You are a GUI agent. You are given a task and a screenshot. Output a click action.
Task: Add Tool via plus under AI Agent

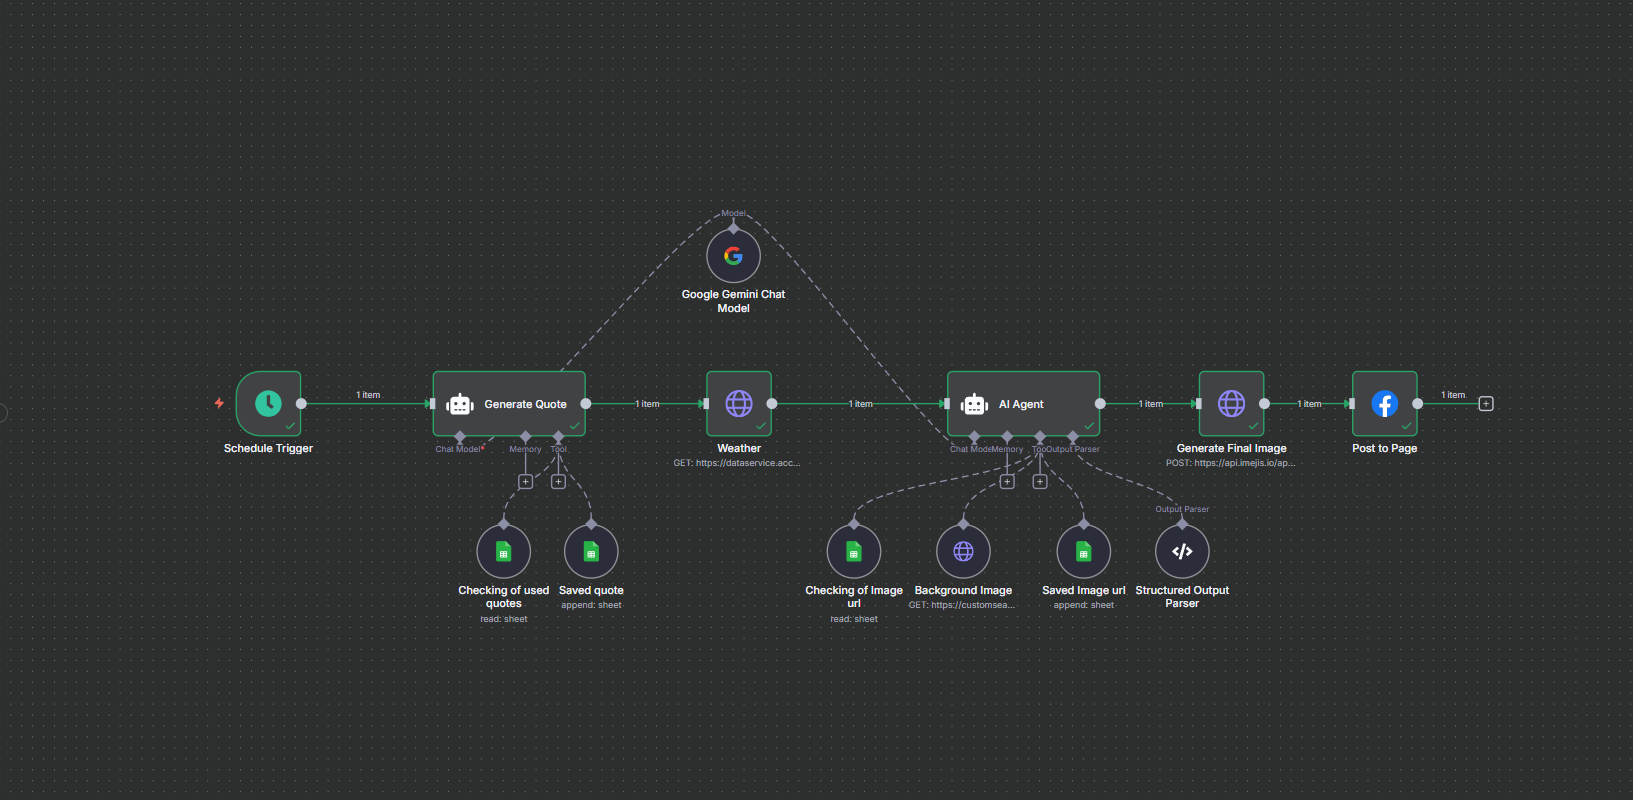pyautogui.click(x=1040, y=482)
